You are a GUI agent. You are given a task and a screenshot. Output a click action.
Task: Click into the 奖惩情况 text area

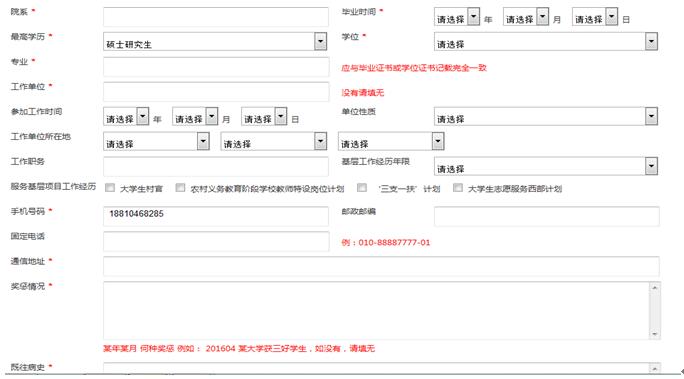pos(376,310)
